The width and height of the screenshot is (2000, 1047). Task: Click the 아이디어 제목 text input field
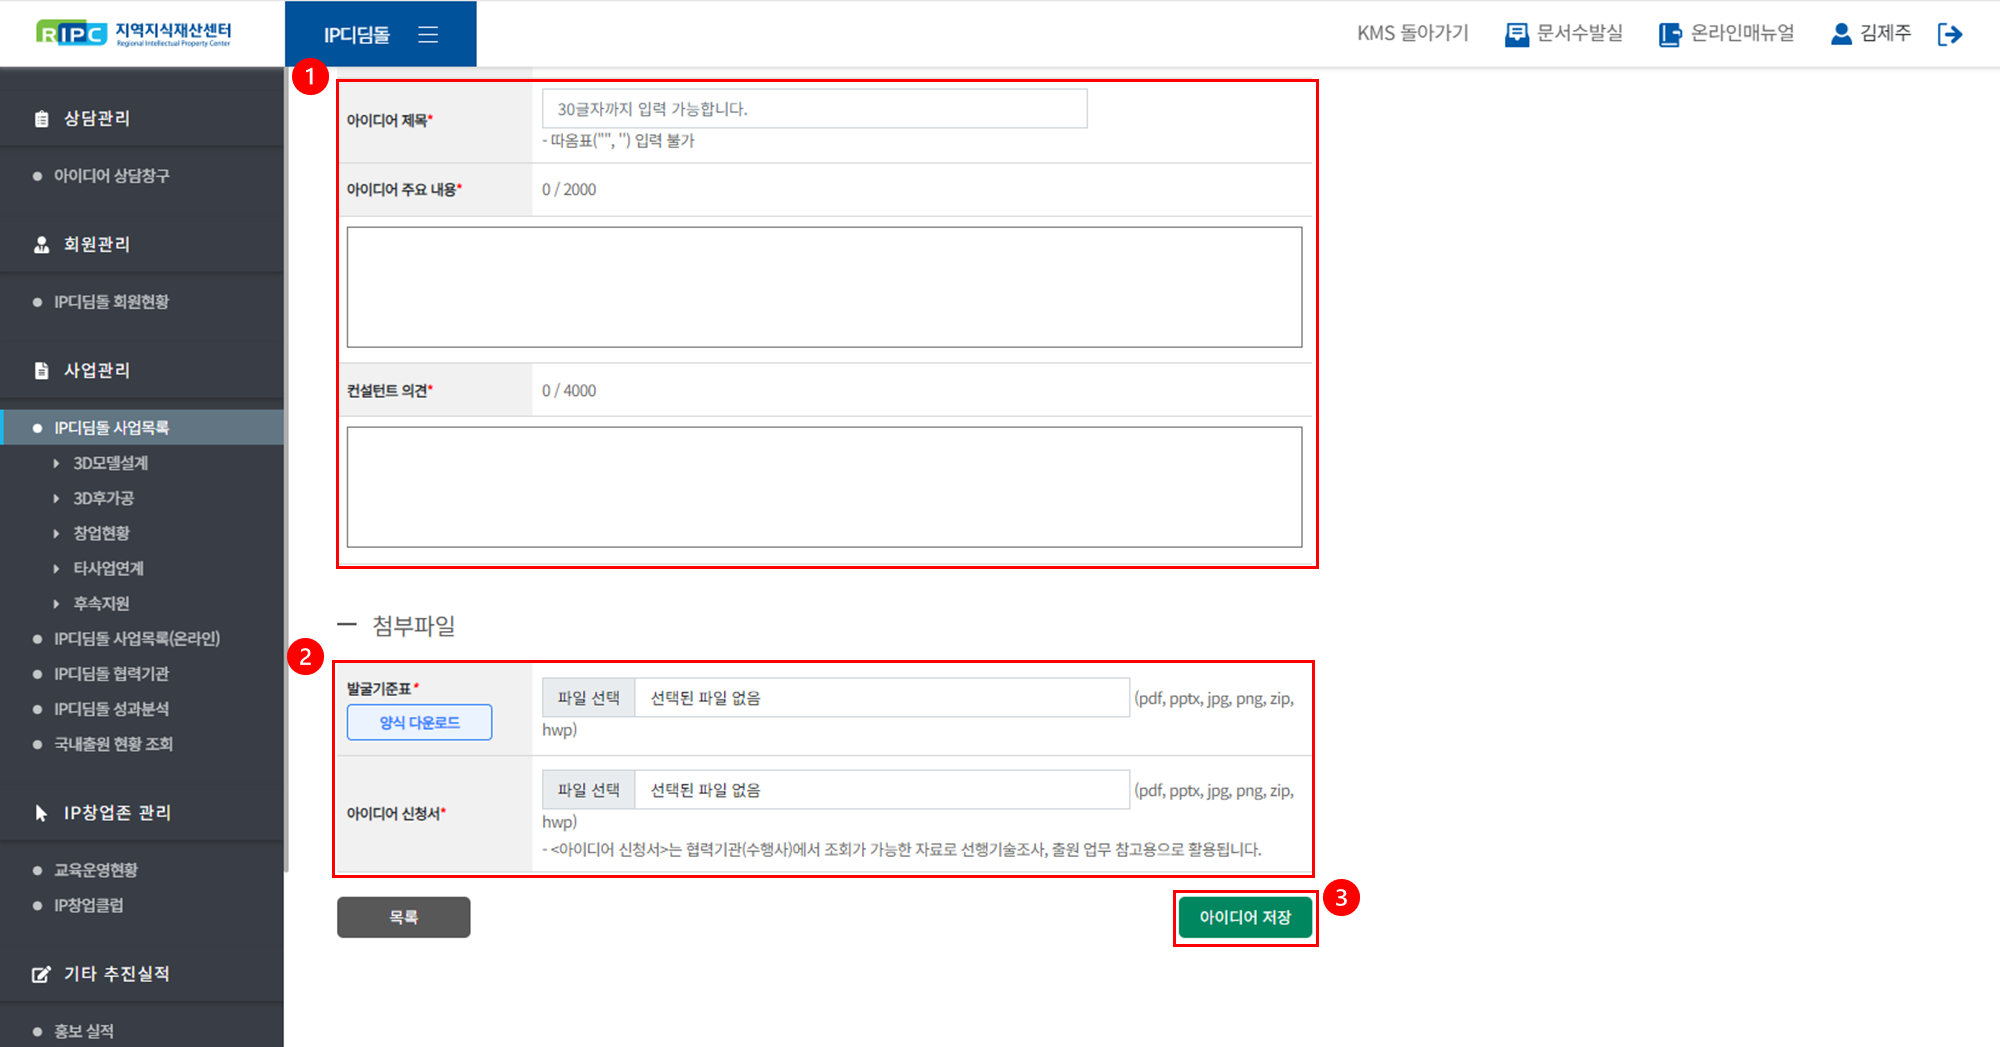pyautogui.click(x=813, y=109)
